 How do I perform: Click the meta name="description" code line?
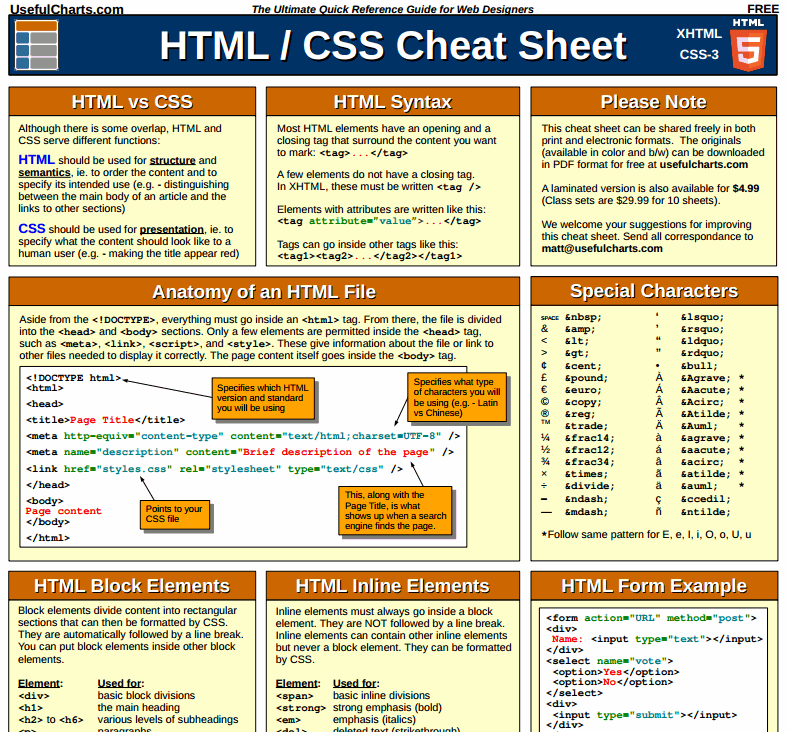(x=240, y=452)
